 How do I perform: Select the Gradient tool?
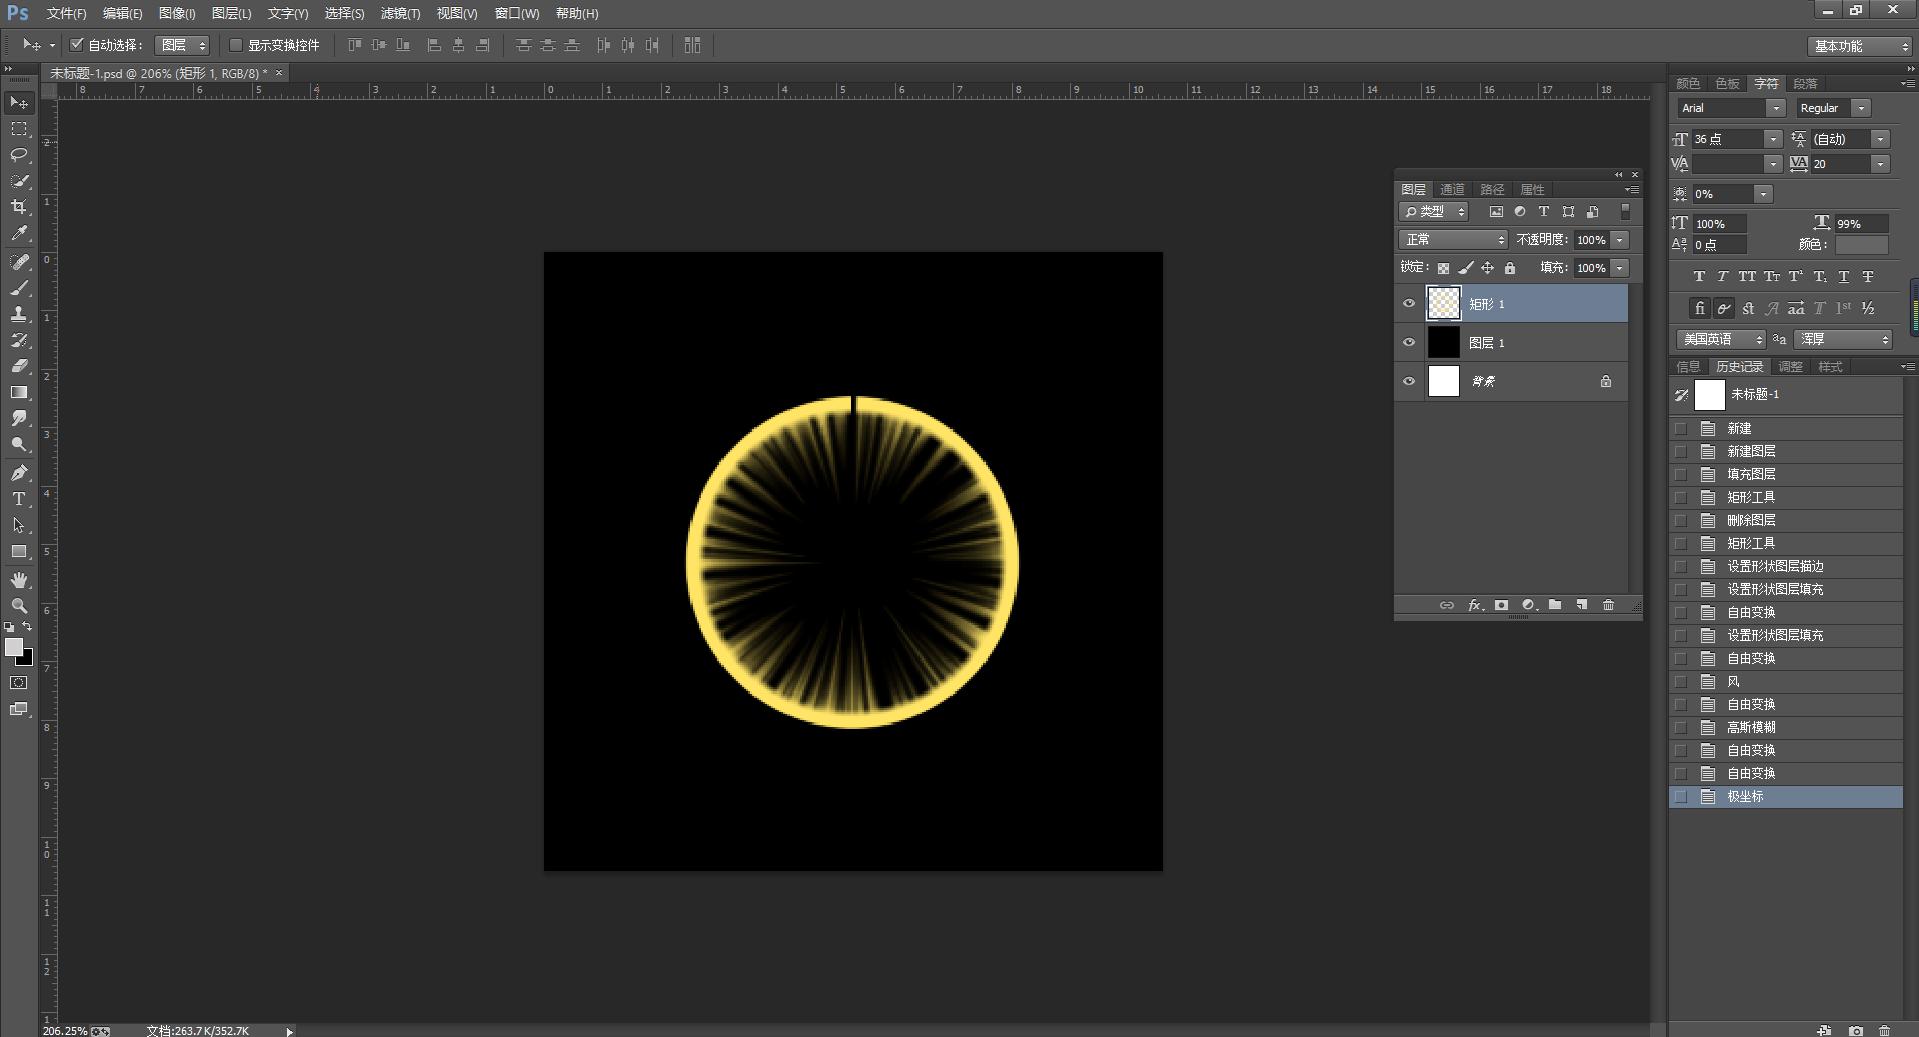click(x=19, y=392)
